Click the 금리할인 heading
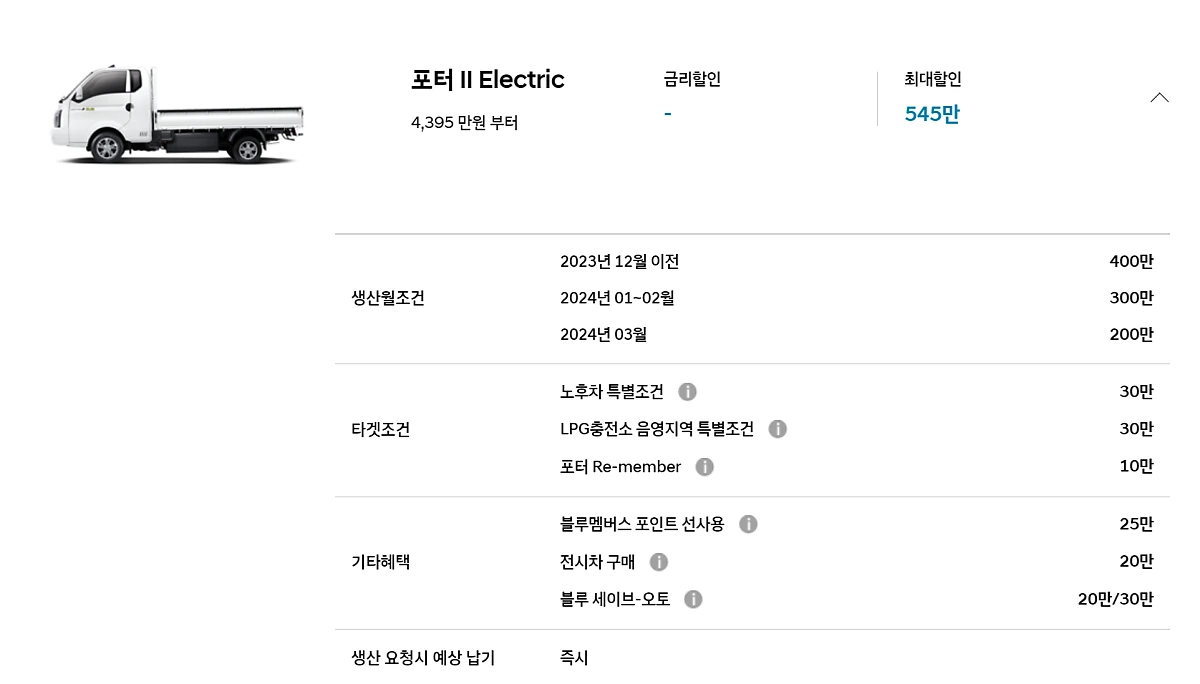 [691, 79]
